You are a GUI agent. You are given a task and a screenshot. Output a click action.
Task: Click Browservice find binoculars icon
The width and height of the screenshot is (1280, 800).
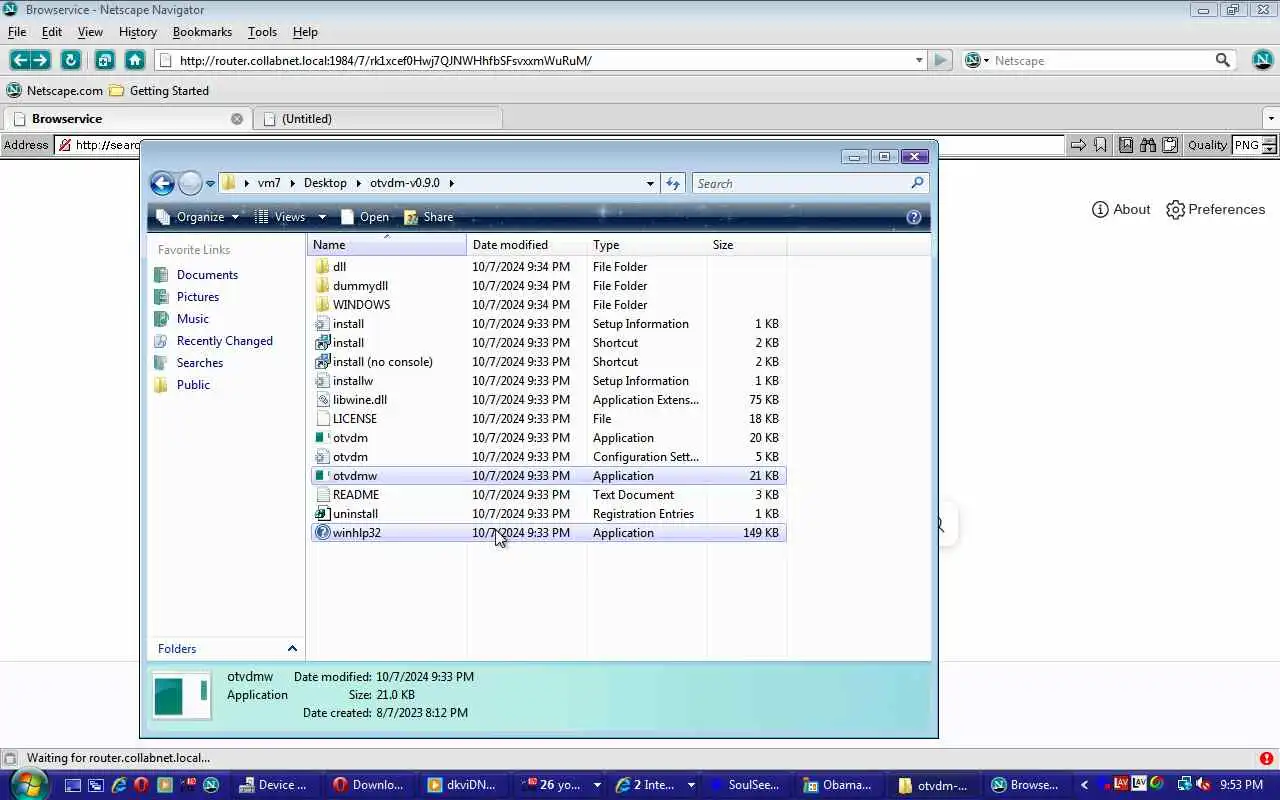pos(1148,145)
